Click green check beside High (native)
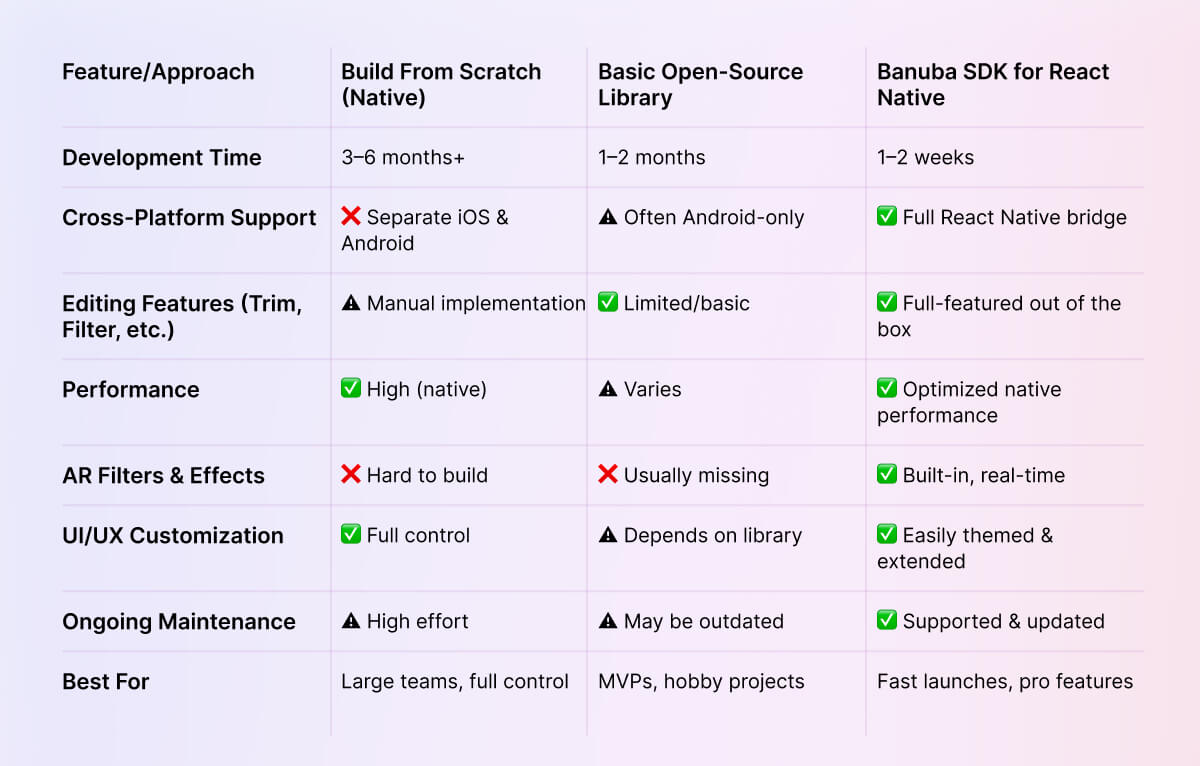1200x766 pixels. coord(351,389)
